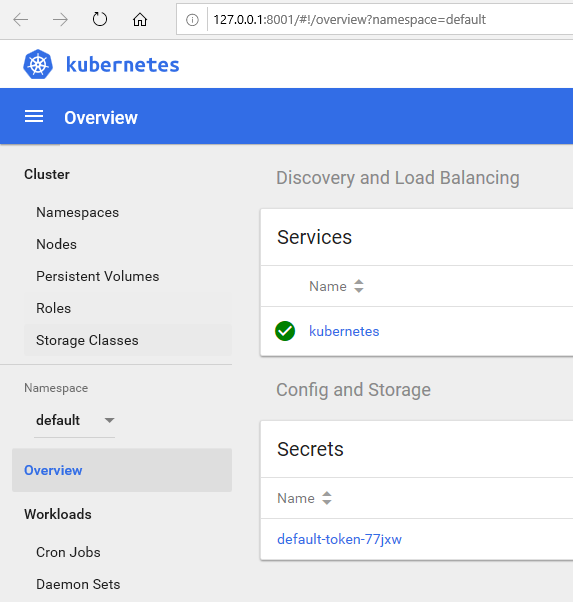Click the Cluster section heading
The height and width of the screenshot is (602, 573).
tap(47, 174)
